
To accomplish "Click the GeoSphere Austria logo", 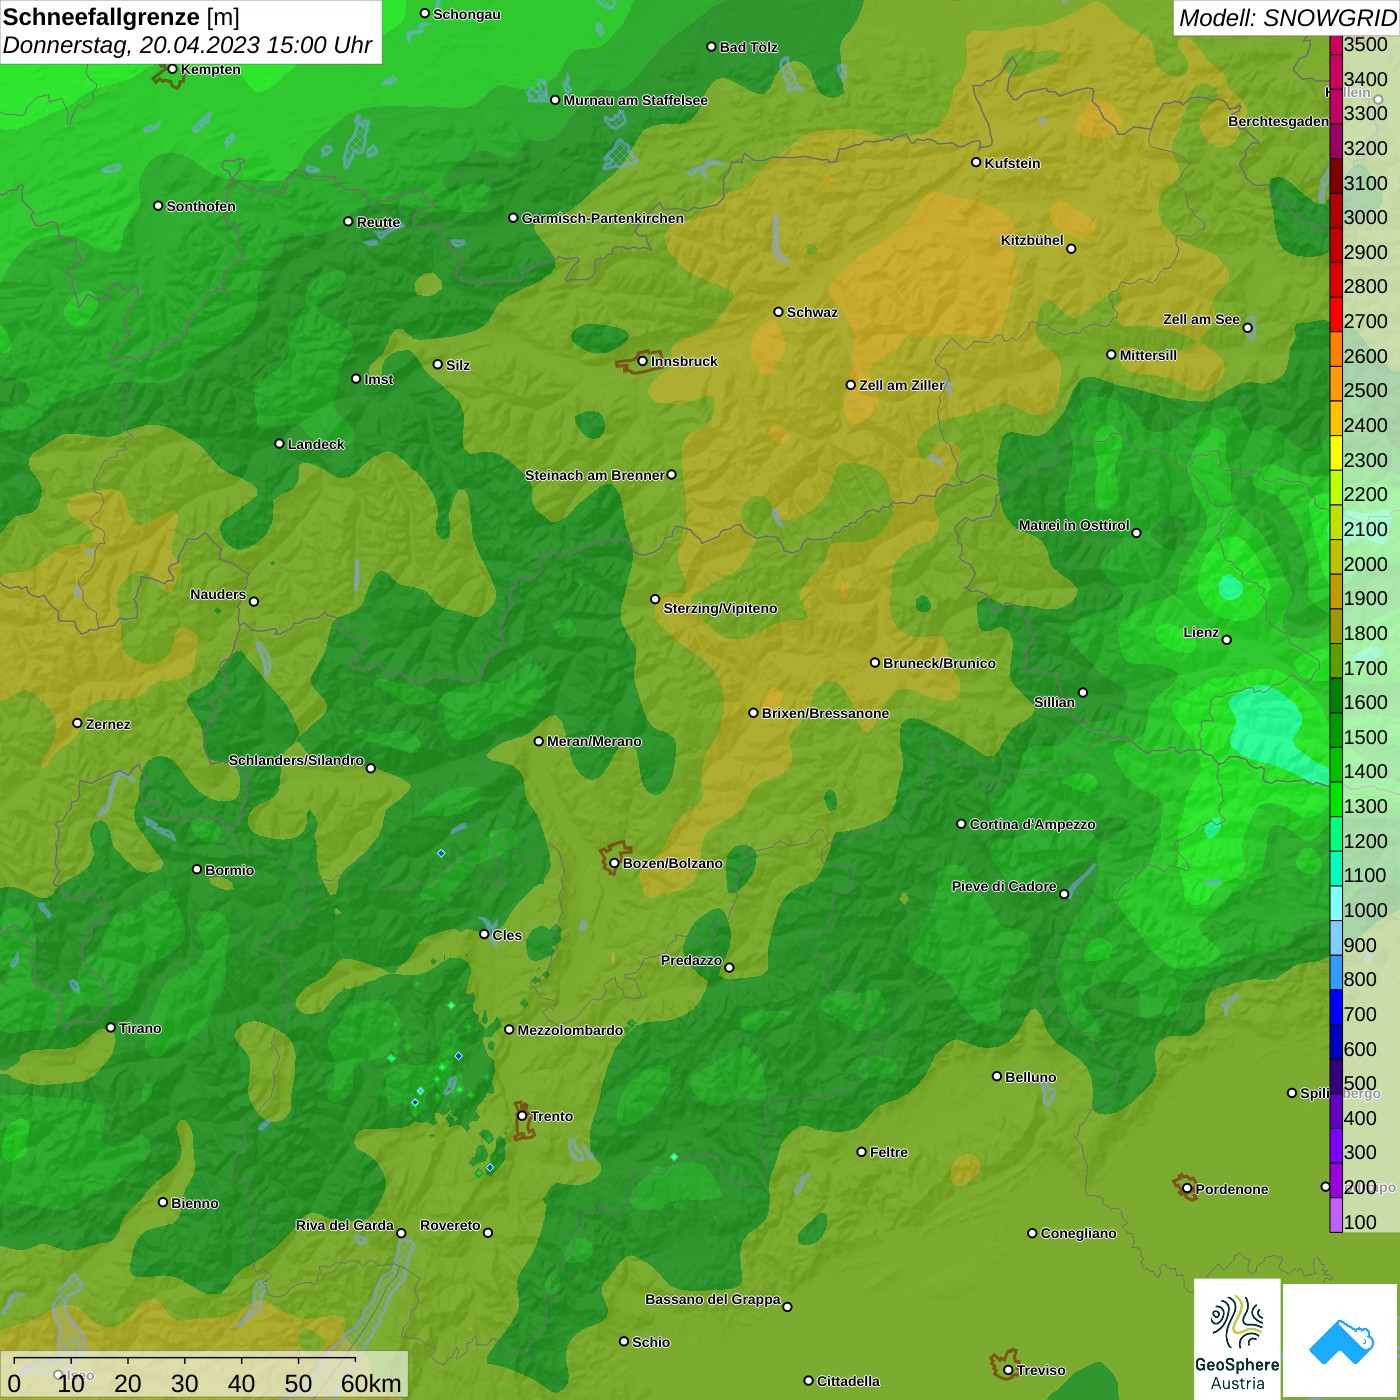I will 1237,1340.
